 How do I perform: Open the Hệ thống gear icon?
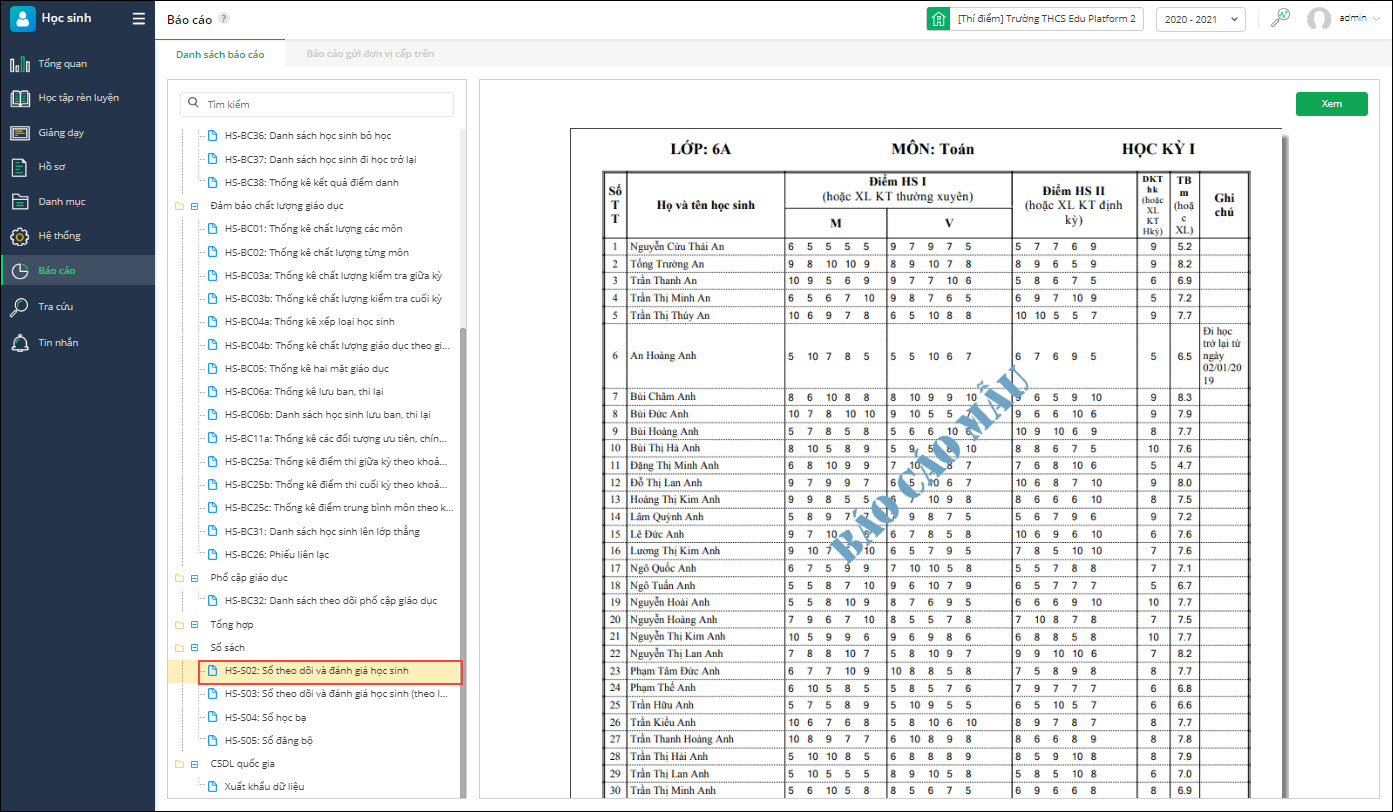pyautogui.click(x=20, y=236)
